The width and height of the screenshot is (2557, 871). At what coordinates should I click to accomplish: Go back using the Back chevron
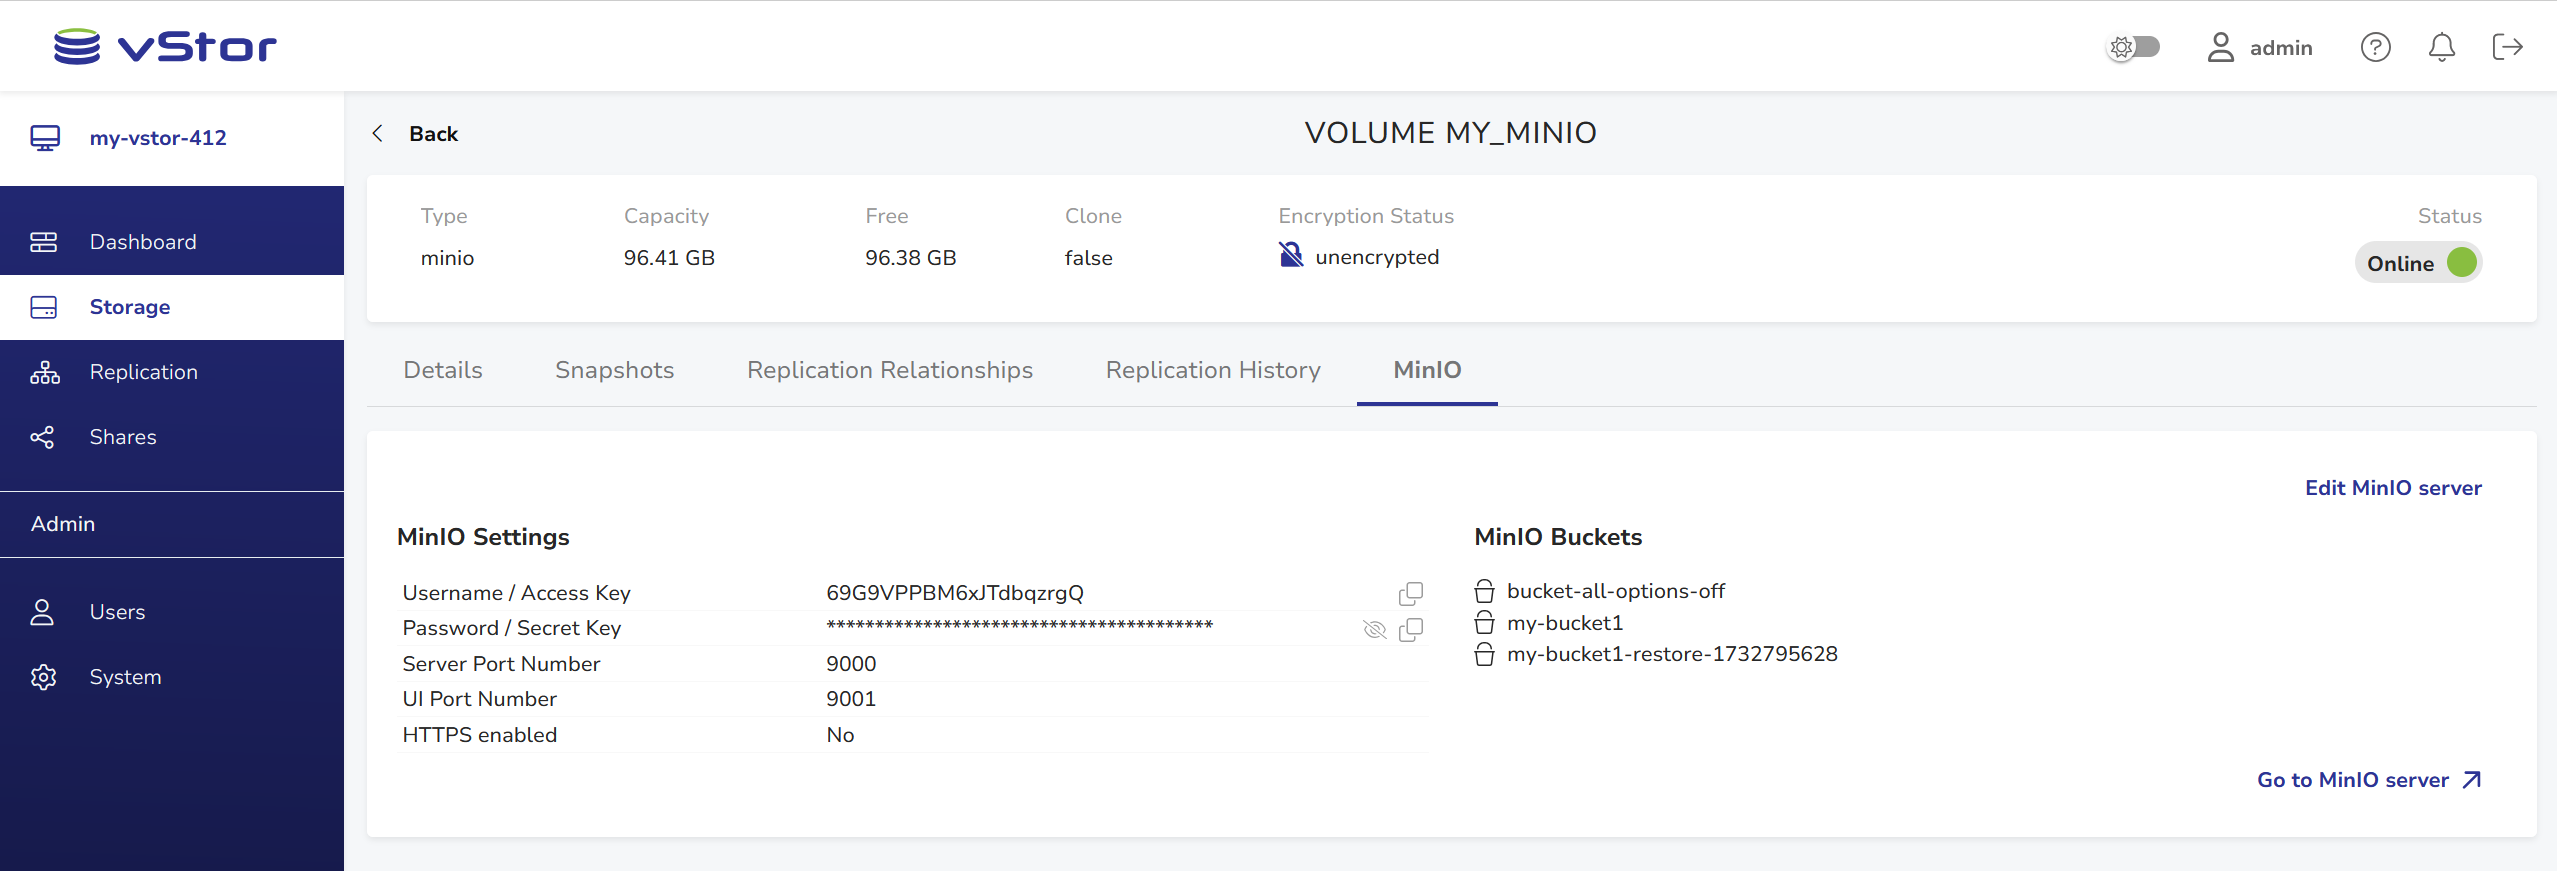tap(378, 134)
